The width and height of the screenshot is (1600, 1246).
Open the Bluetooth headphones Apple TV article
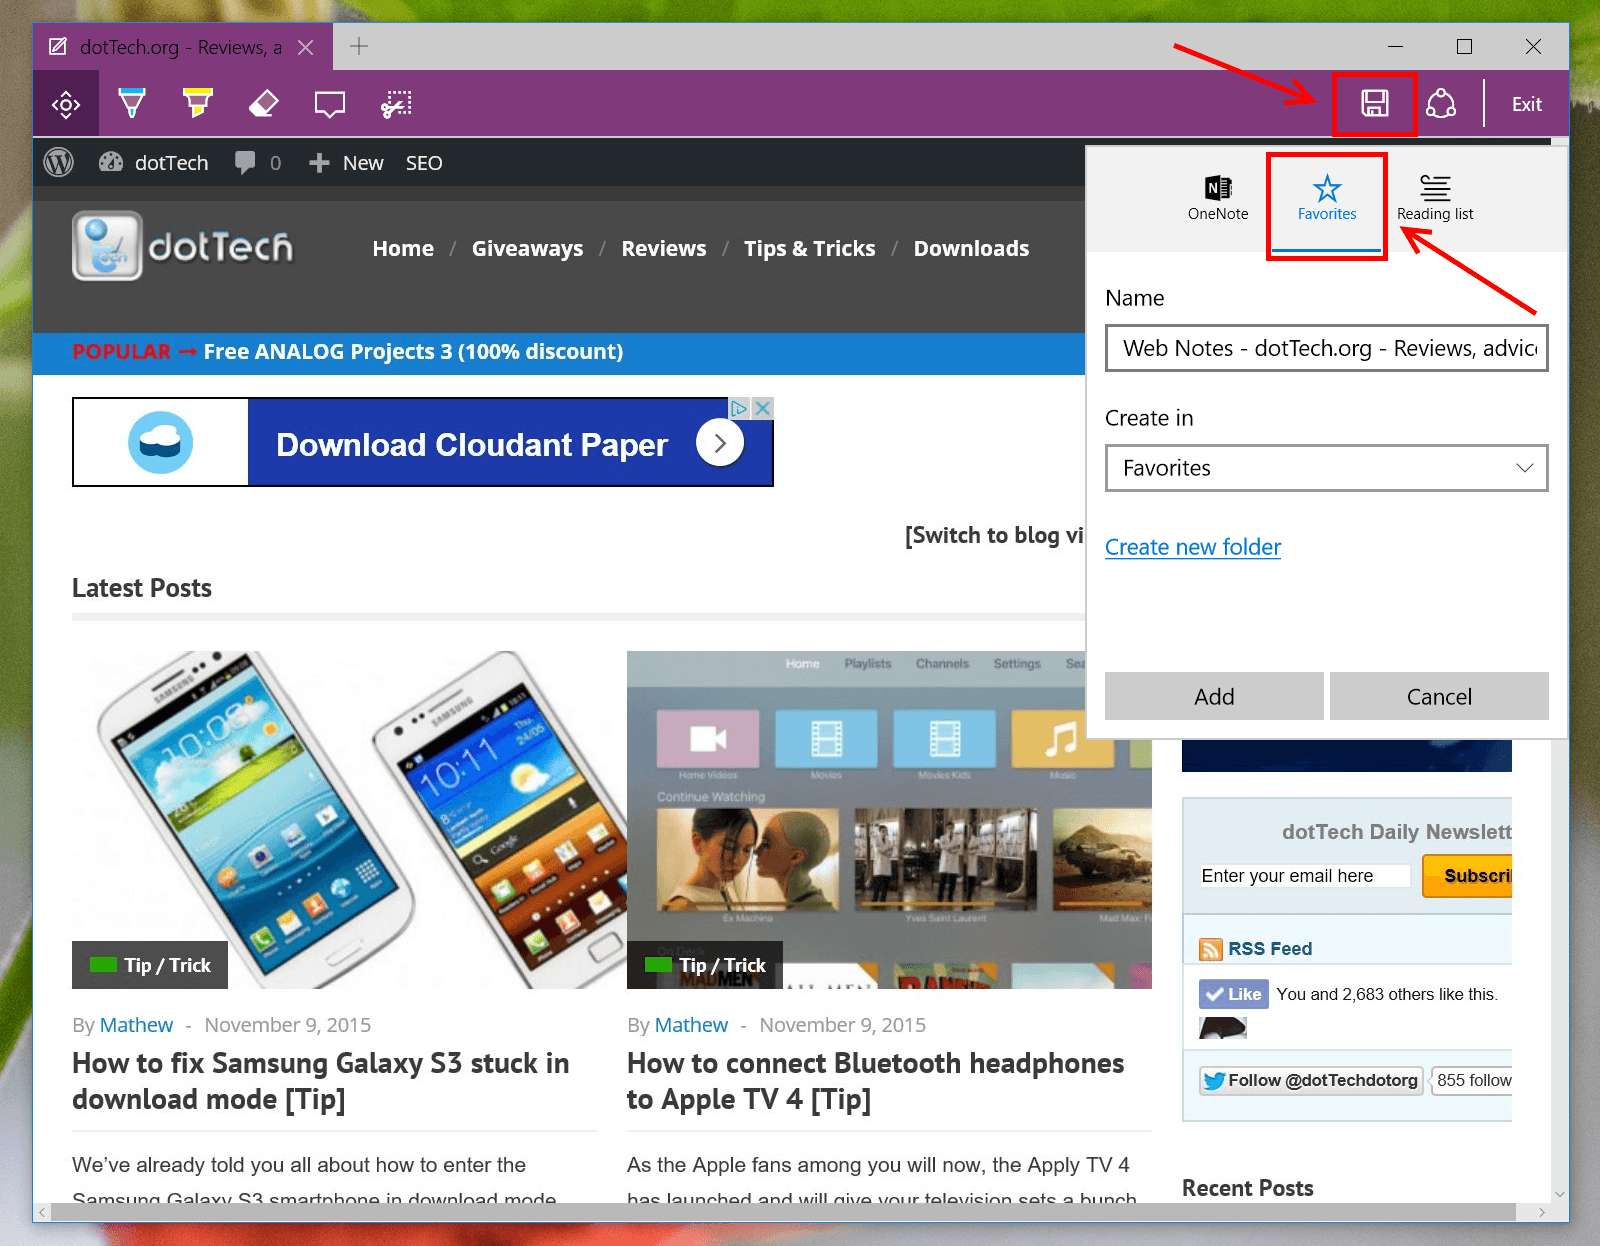pos(875,1081)
